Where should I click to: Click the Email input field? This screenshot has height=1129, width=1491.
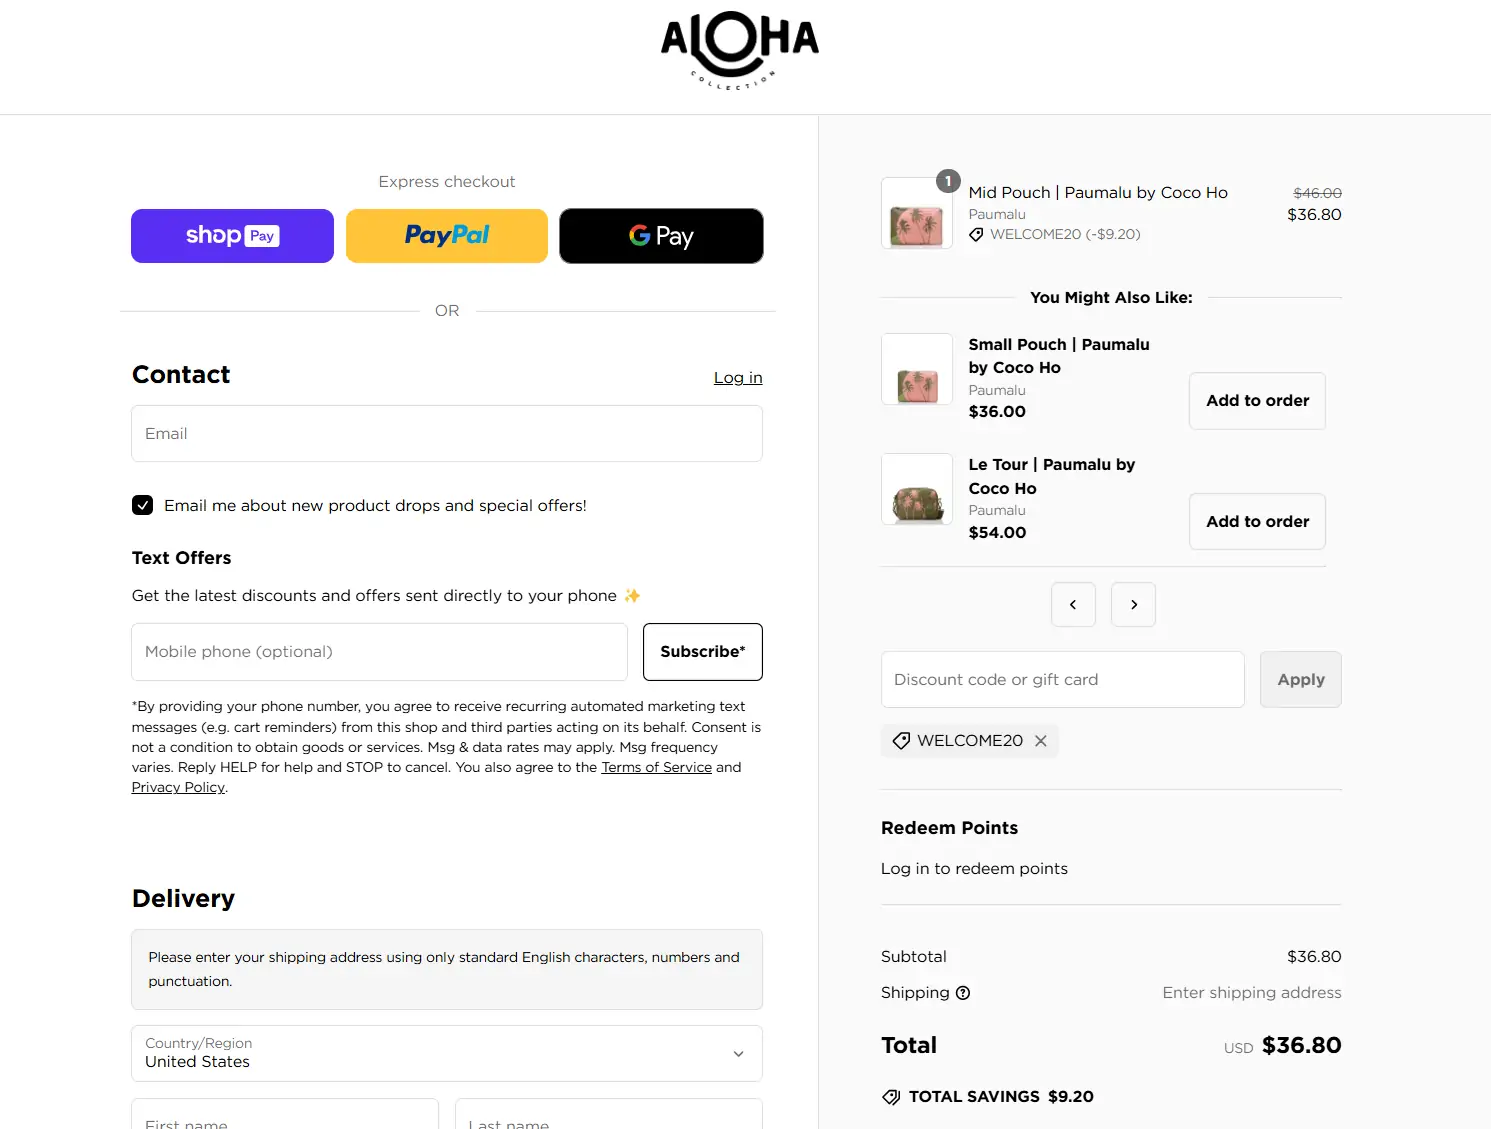447,434
